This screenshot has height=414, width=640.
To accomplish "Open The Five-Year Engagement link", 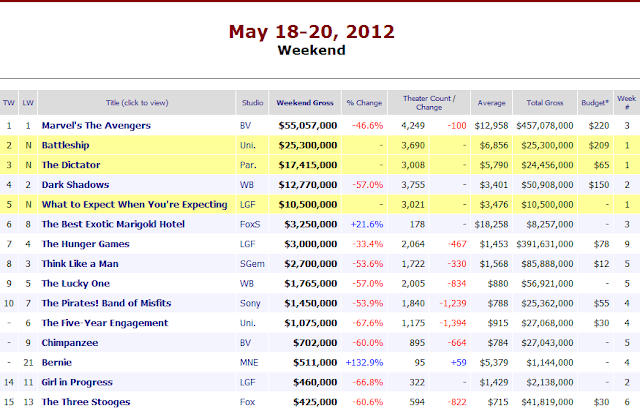I will coord(104,323).
